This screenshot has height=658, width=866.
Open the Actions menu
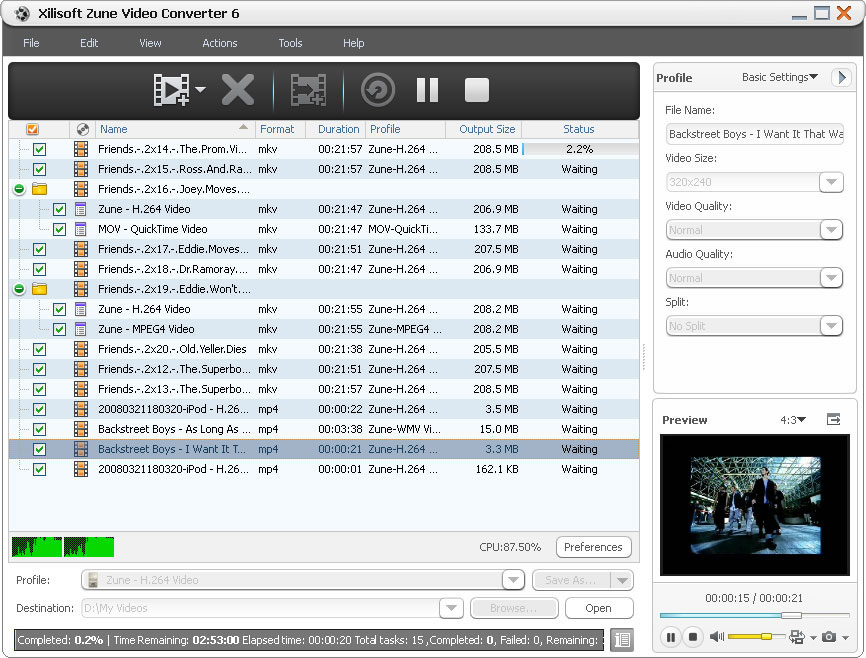tap(219, 43)
